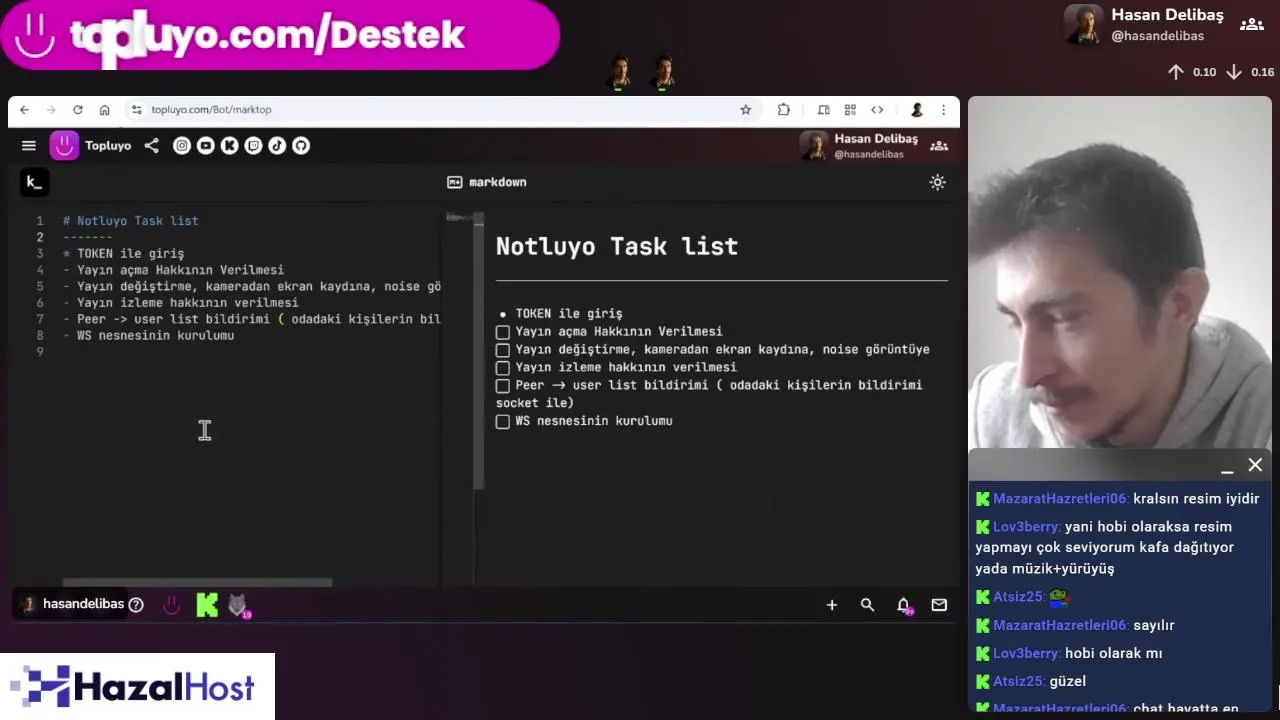The width and height of the screenshot is (1280, 720).
Task: Open the wolf avatar server icon
Action: coord(238,605)
